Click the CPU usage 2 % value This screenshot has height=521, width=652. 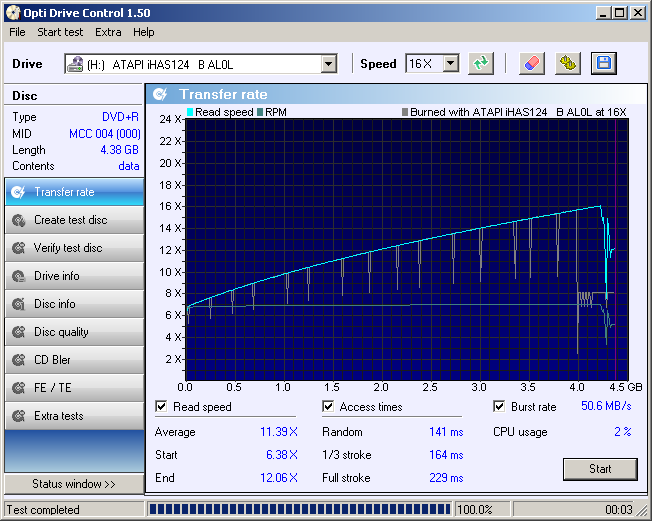623,432
